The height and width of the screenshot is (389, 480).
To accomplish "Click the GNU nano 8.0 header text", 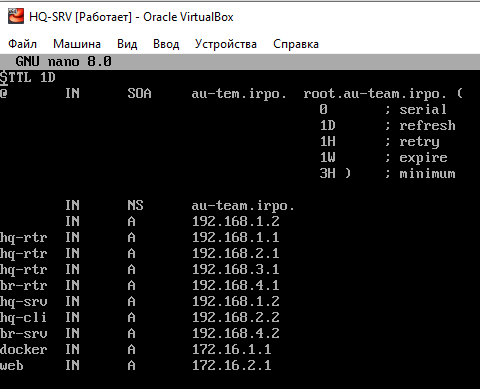I will (x=64, y=62).
